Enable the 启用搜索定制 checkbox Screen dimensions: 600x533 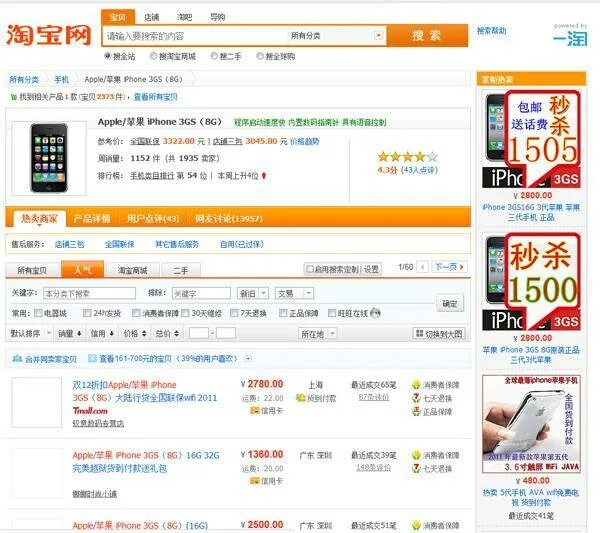310,269
